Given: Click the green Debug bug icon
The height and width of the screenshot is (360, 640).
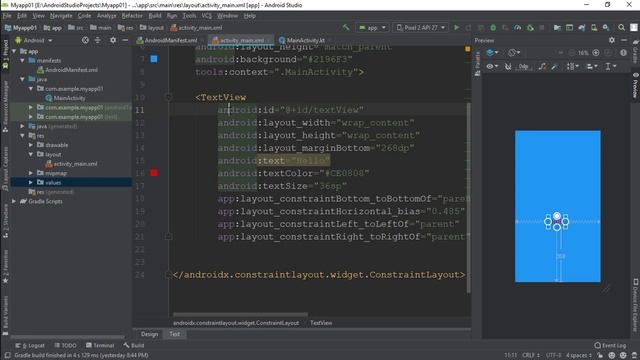Looking at the screenshot, I should (493, 28).
